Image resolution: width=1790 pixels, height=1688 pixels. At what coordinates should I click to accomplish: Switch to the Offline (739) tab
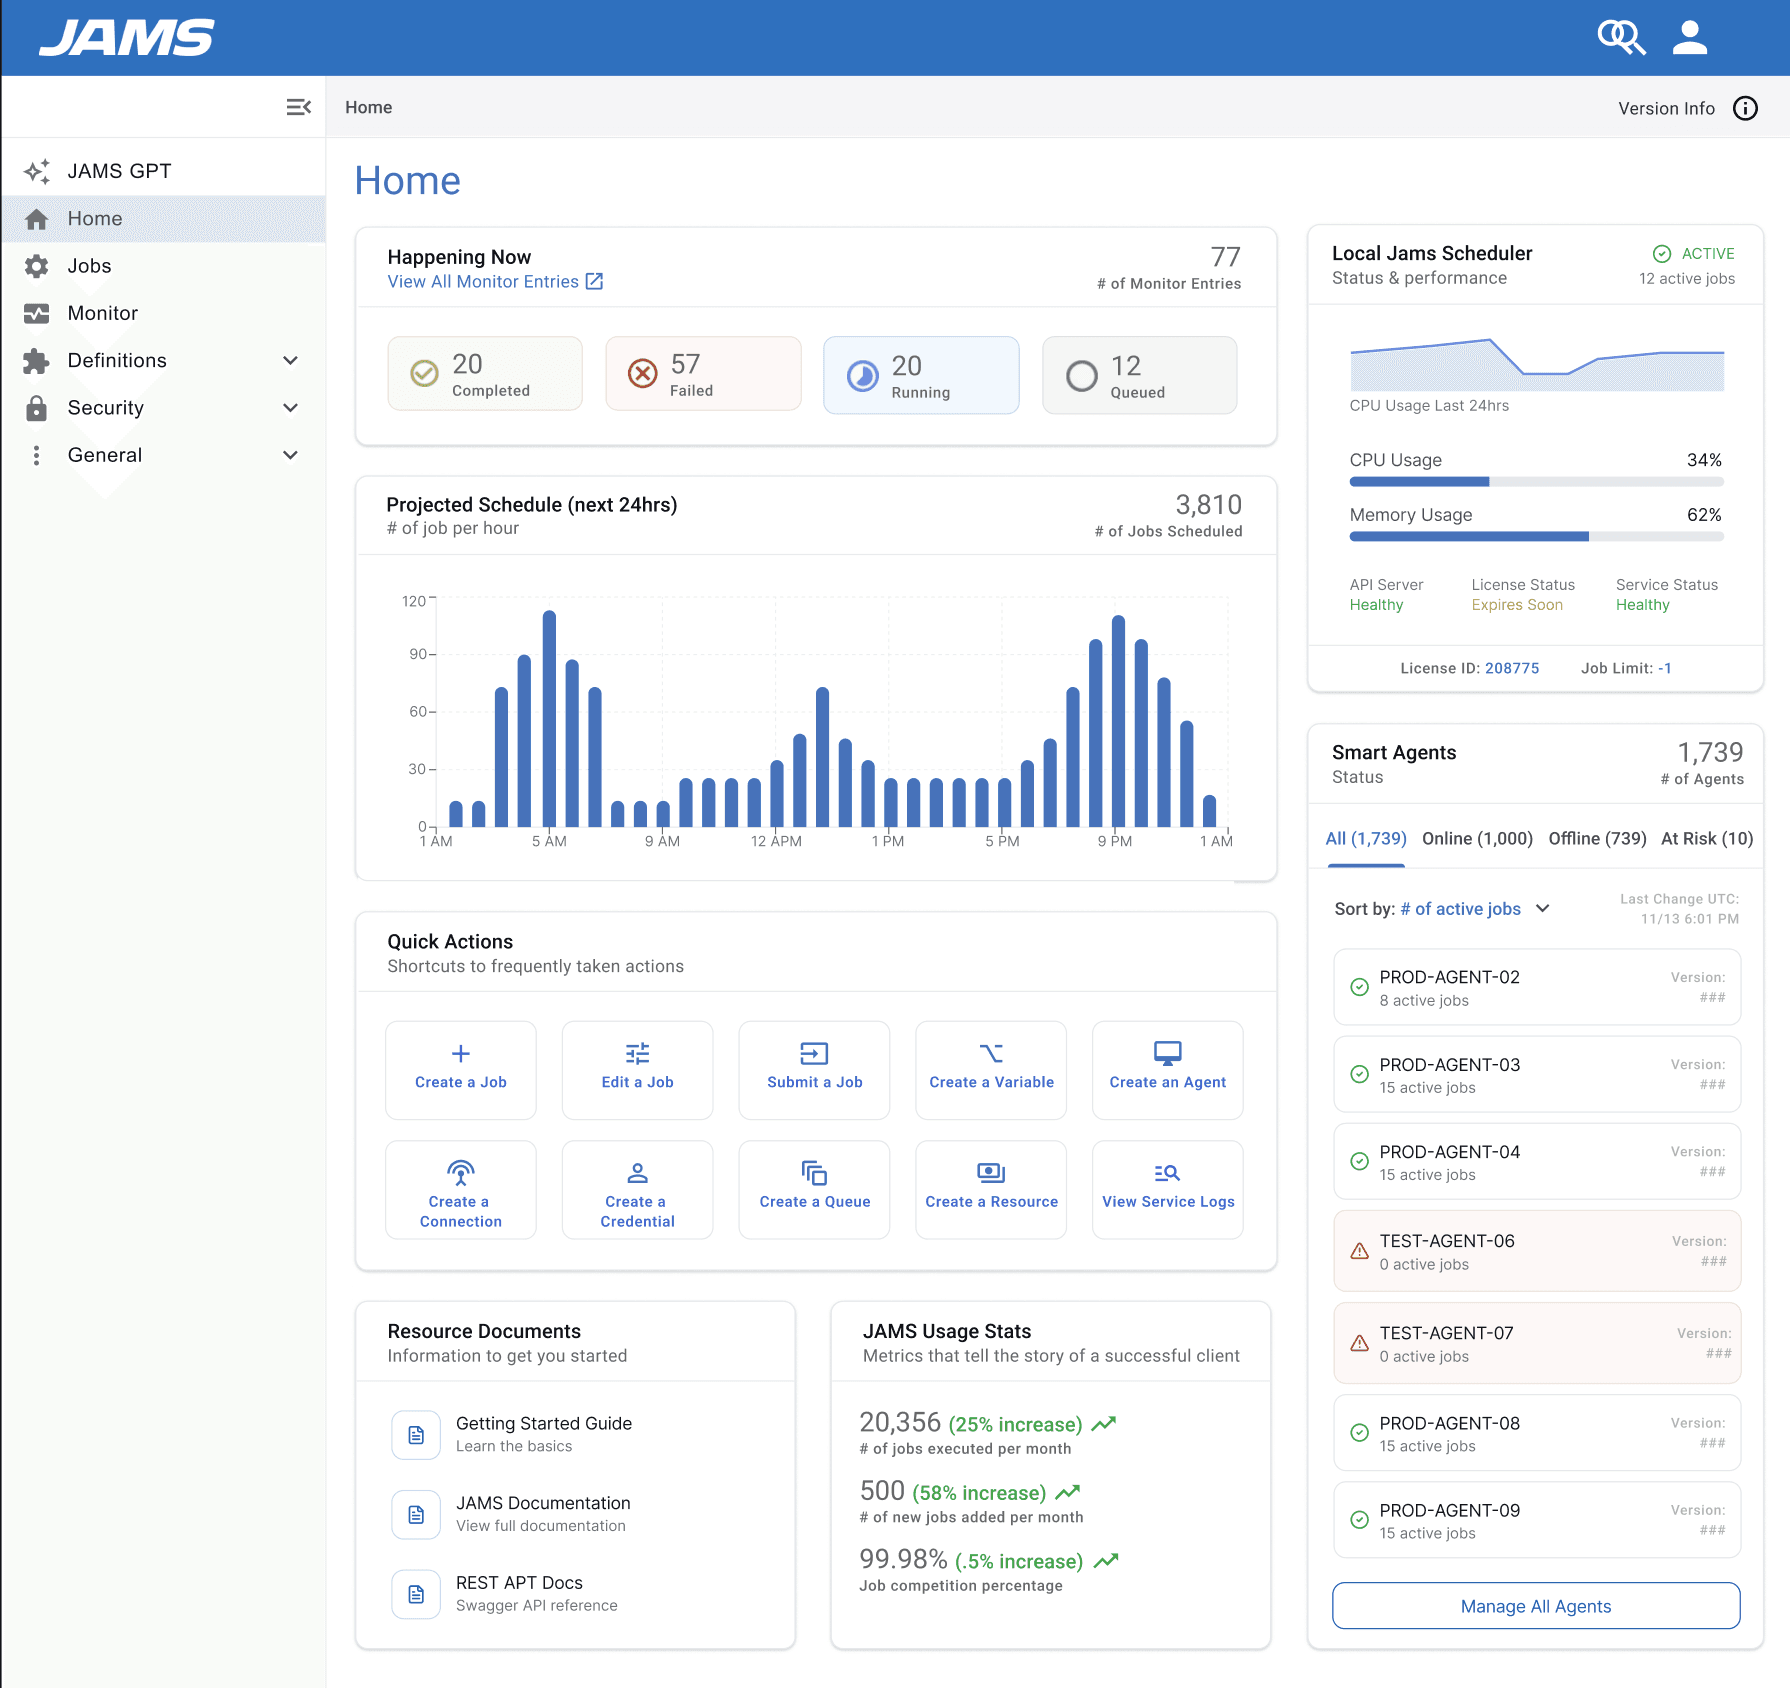pos(1597,838)
